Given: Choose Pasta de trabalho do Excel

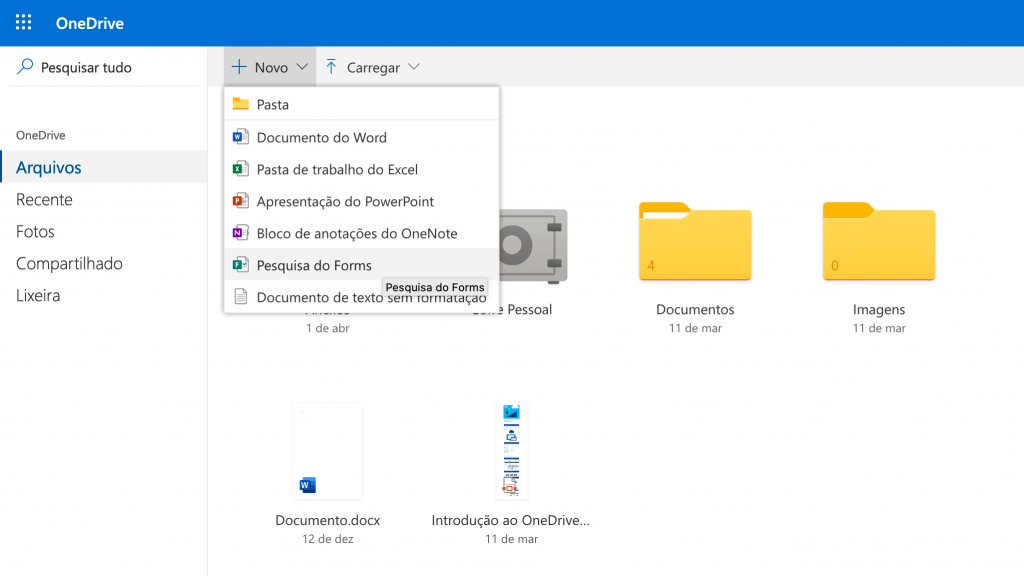Looking at the screenshot, I should pos(361,169).
